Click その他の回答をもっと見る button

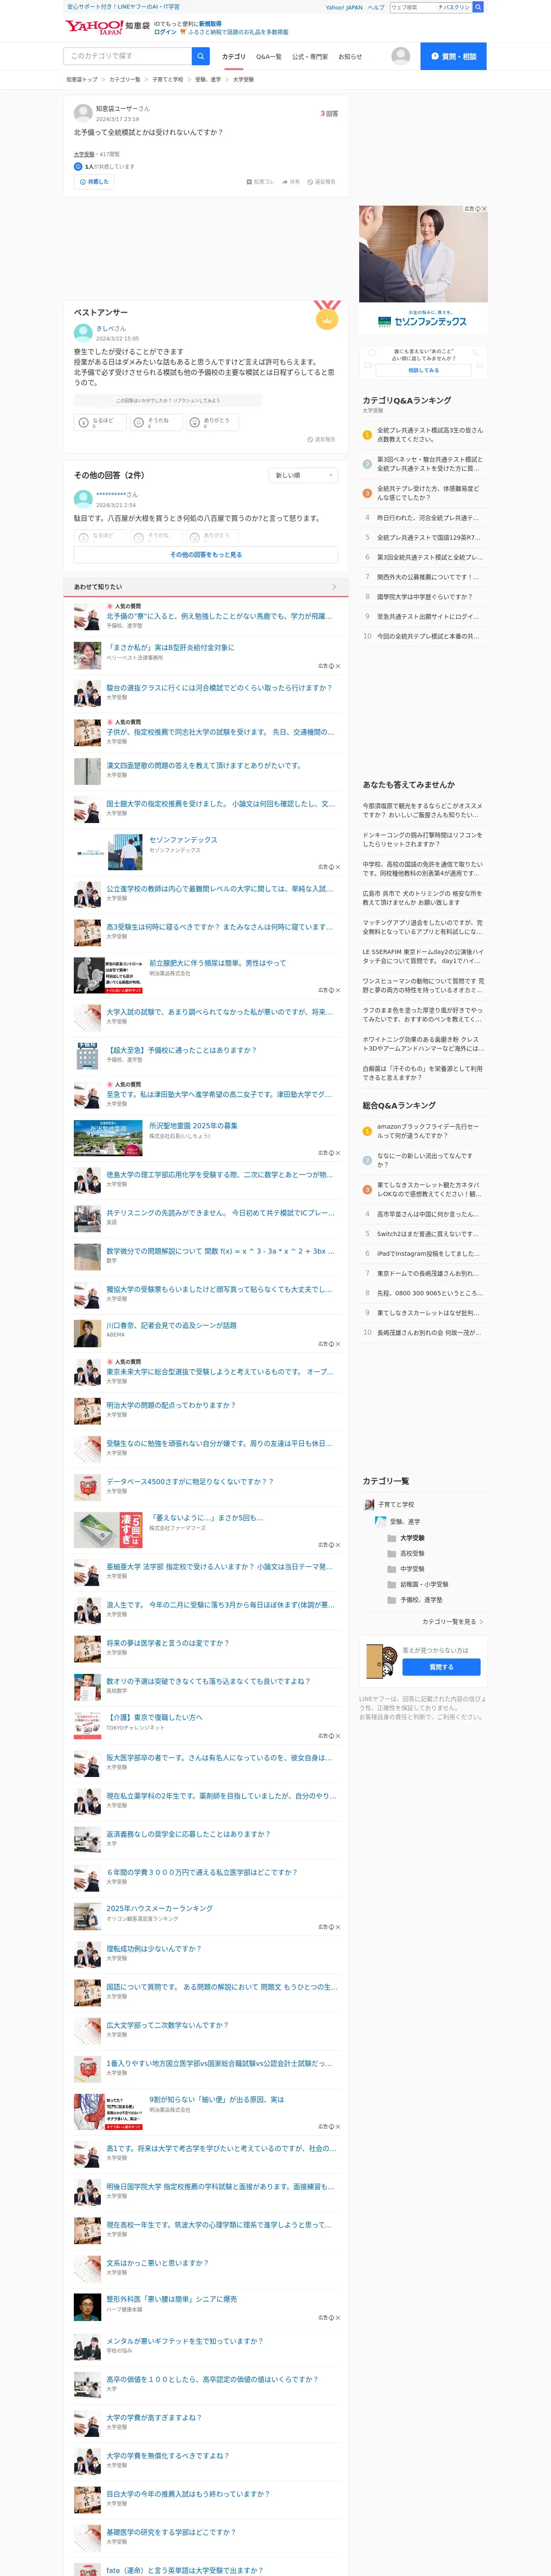206,555
